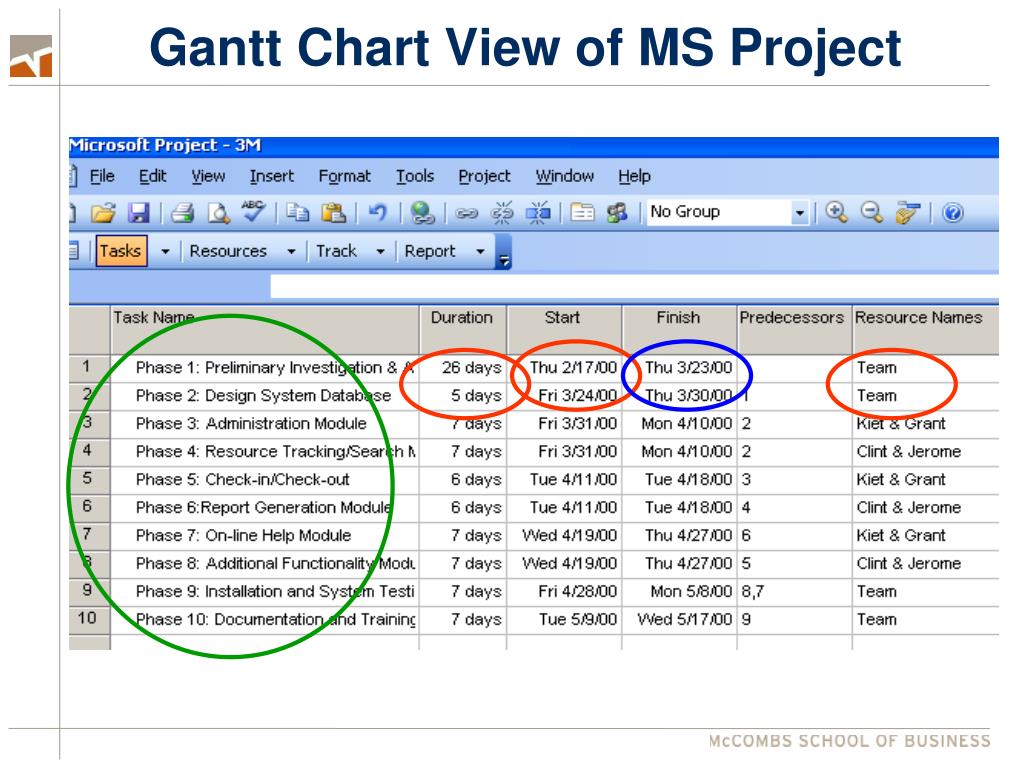Expand the Track dropdown arrow
The height and width of the screenshot is (768, 1024).
[380, 251]
